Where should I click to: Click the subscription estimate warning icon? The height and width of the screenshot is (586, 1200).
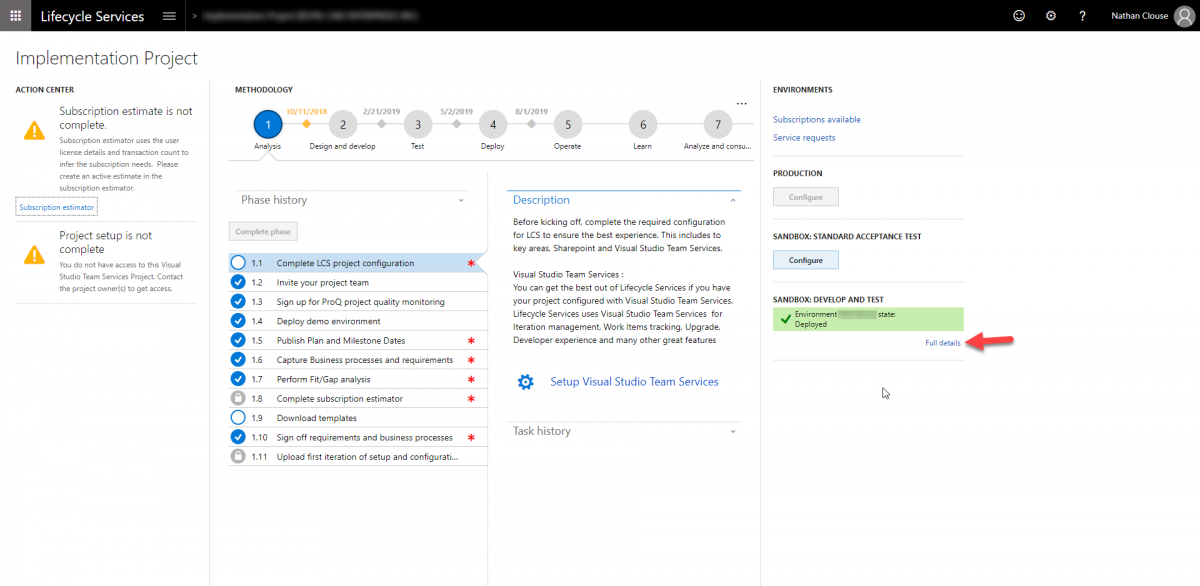[x=34, y=130]
